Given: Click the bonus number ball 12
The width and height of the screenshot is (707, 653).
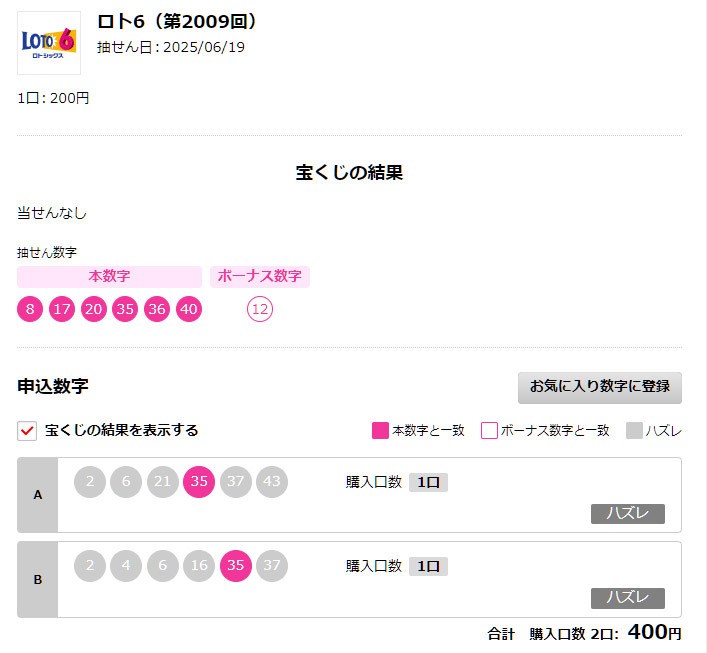Looking at the screenshot, I should (260, 309).
